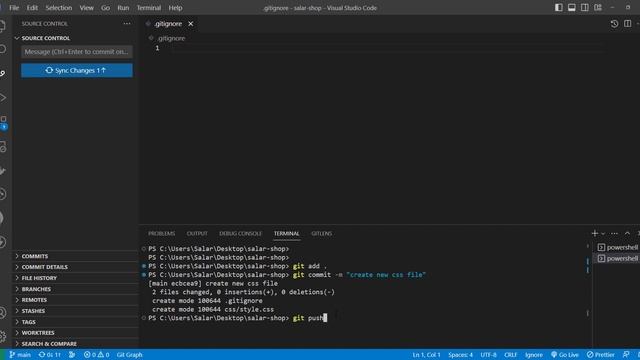Expand the BRANCHES section

pos(76,289)
